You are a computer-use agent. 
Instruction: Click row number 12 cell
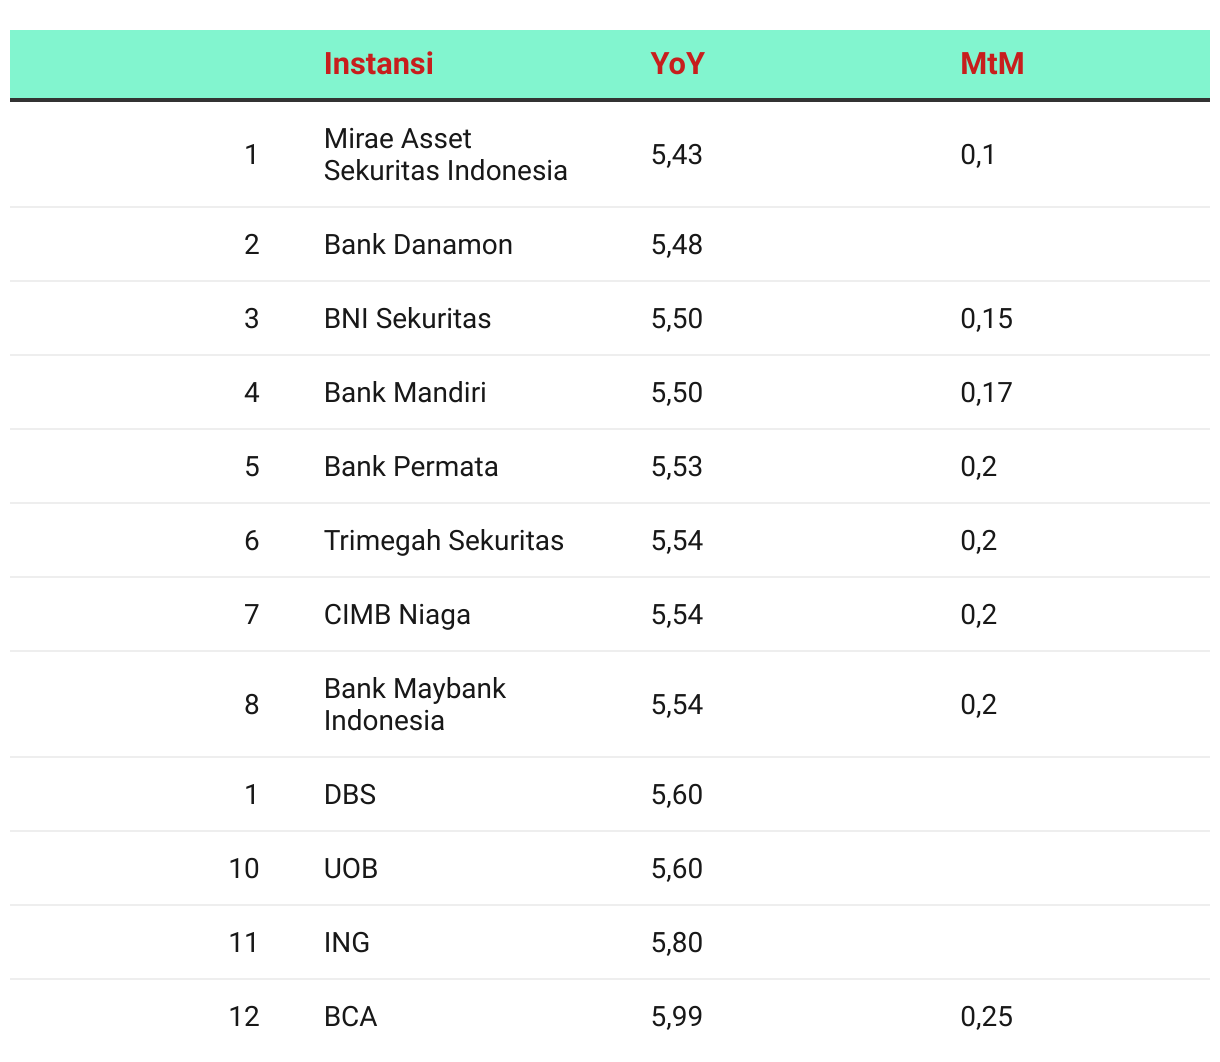pyautogui.click(x=244, y=1017)
